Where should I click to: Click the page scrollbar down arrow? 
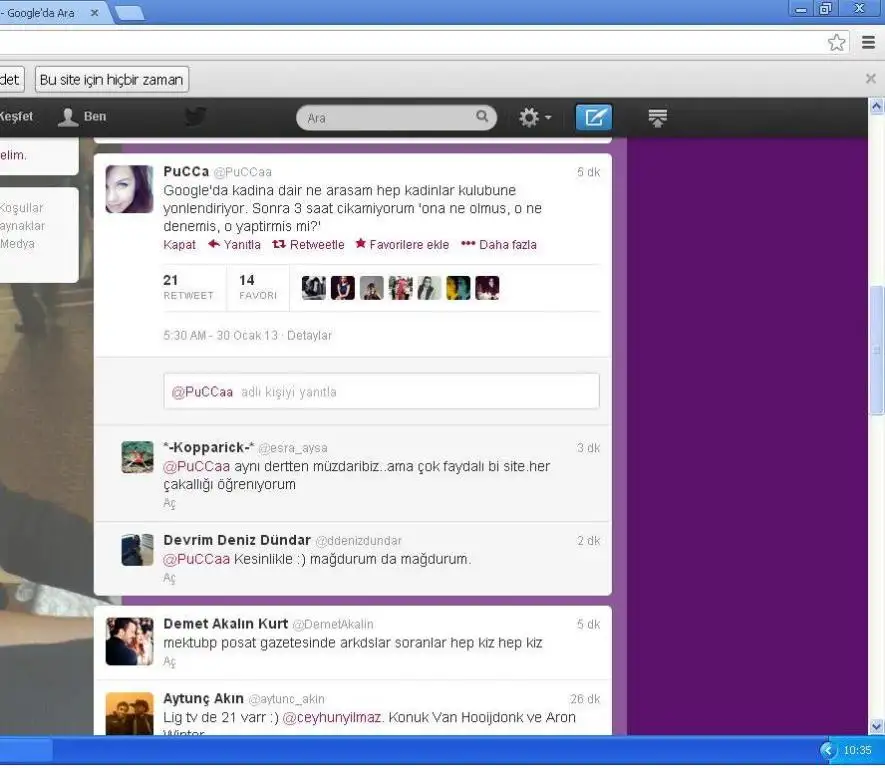point(876,727)
